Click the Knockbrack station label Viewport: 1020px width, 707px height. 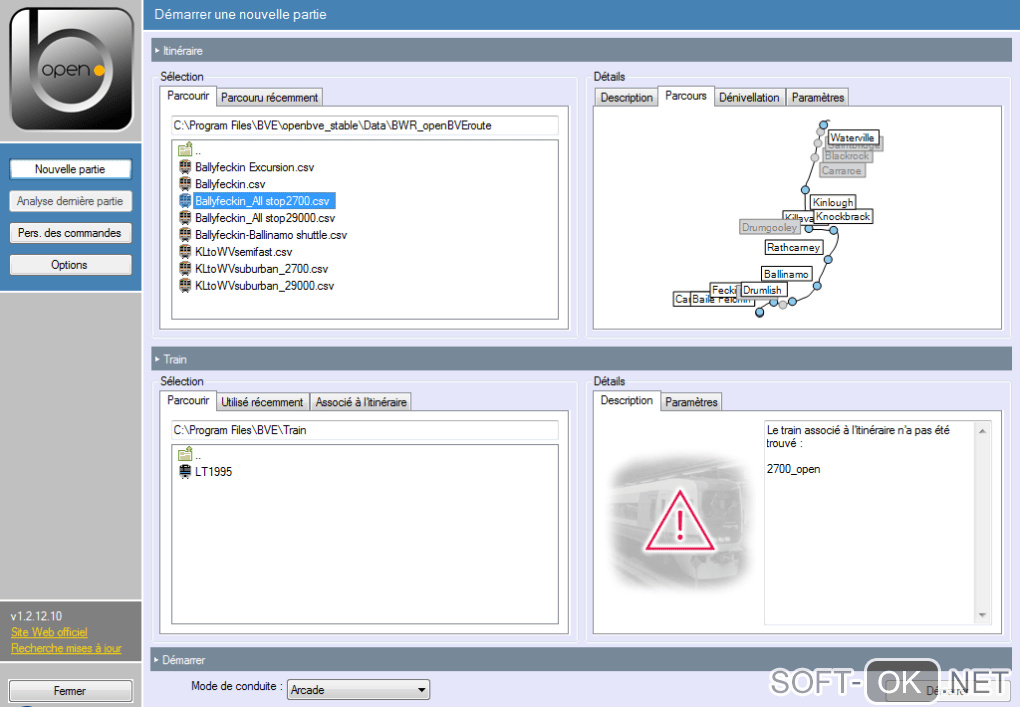843,217
